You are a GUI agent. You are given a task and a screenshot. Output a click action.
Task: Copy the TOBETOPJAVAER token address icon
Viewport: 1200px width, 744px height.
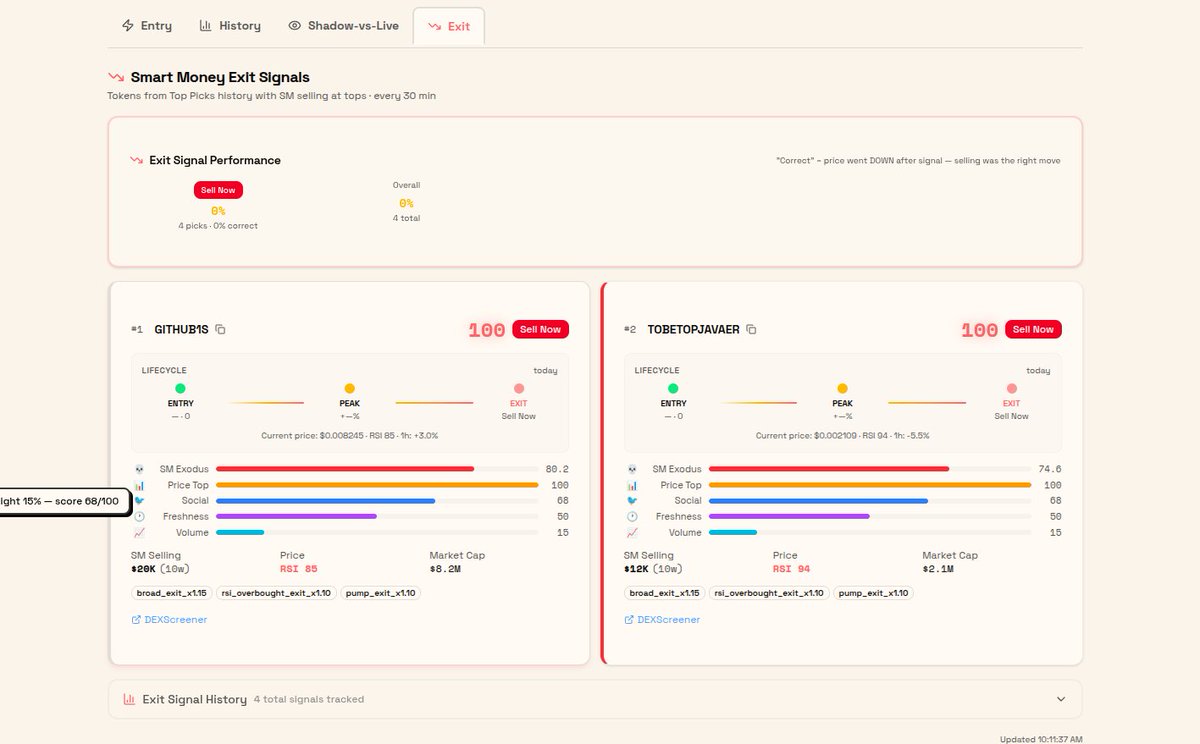coord(751,329)
